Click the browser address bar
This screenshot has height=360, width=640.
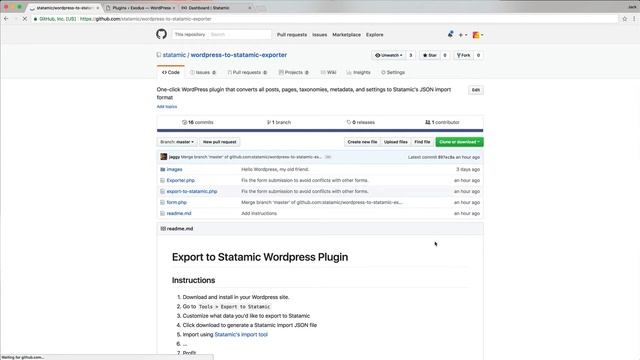327,19
